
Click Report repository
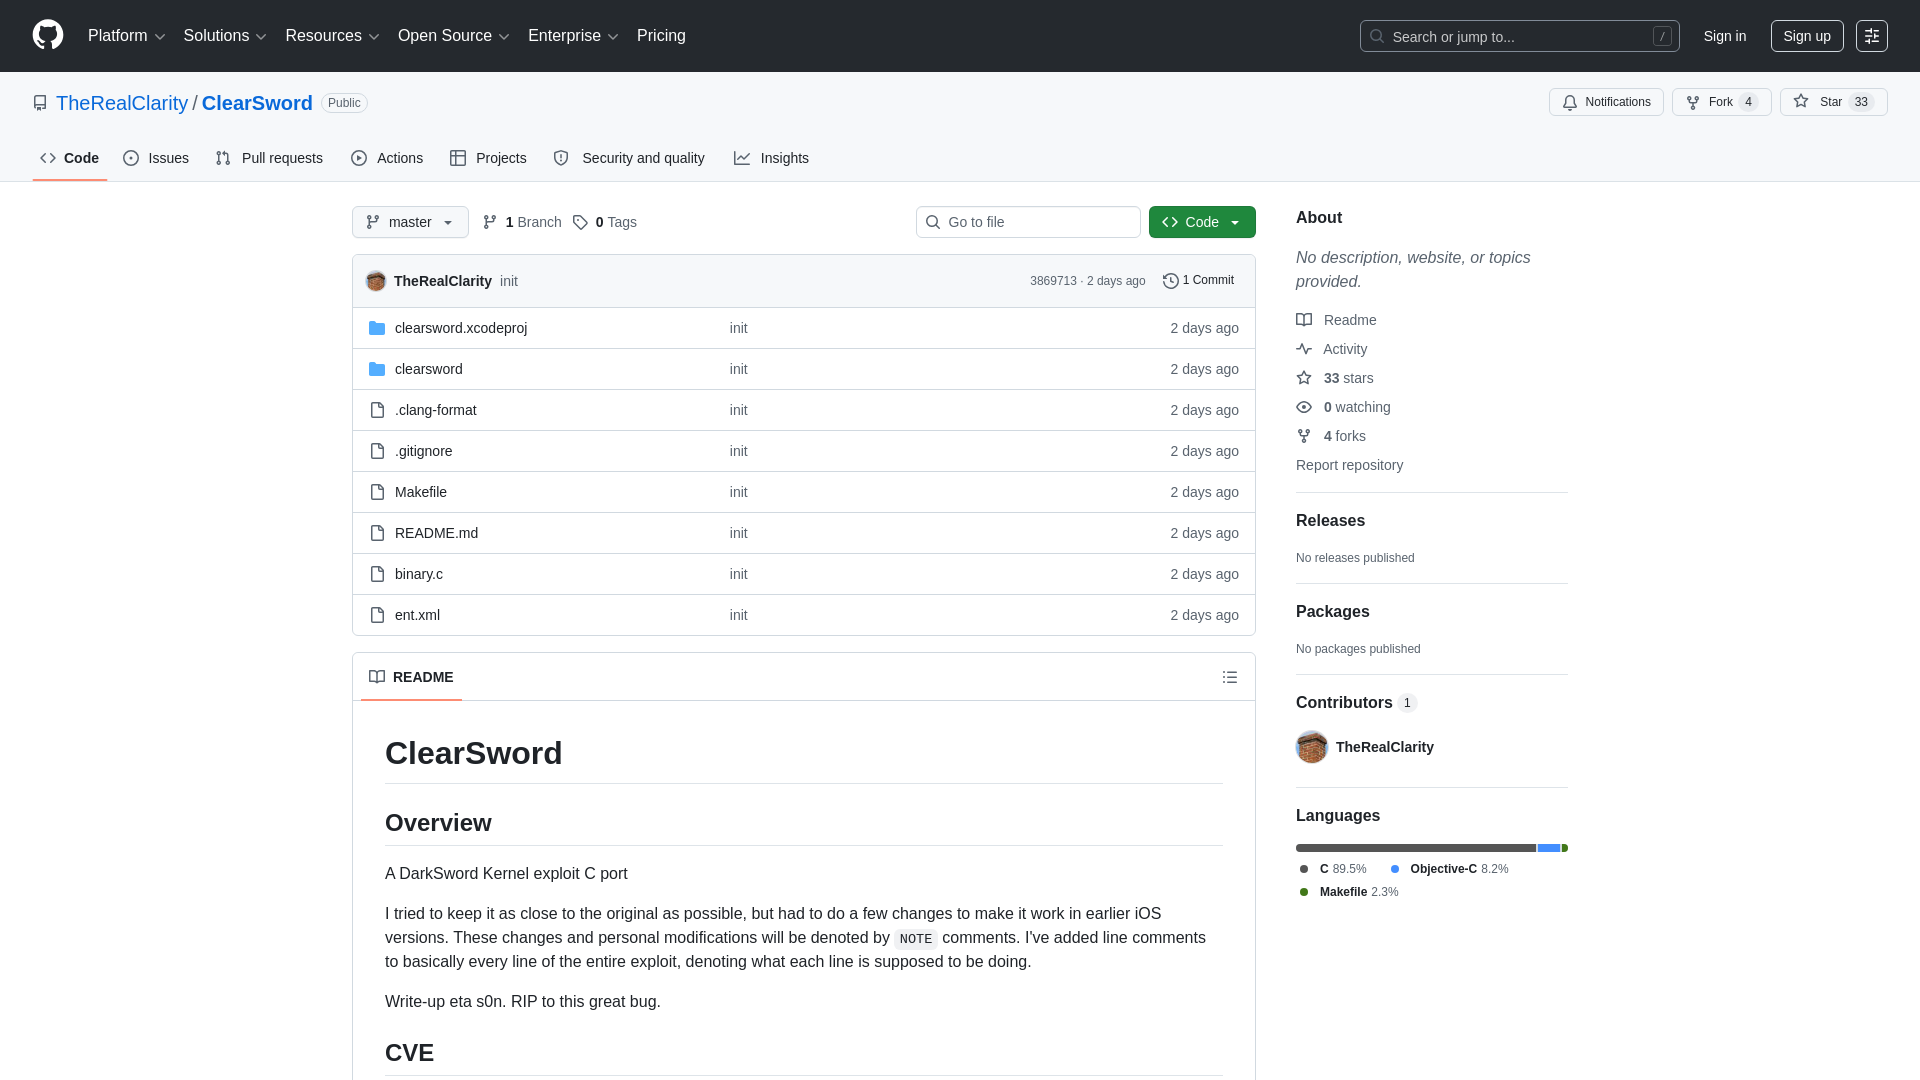coord(1349,465)
